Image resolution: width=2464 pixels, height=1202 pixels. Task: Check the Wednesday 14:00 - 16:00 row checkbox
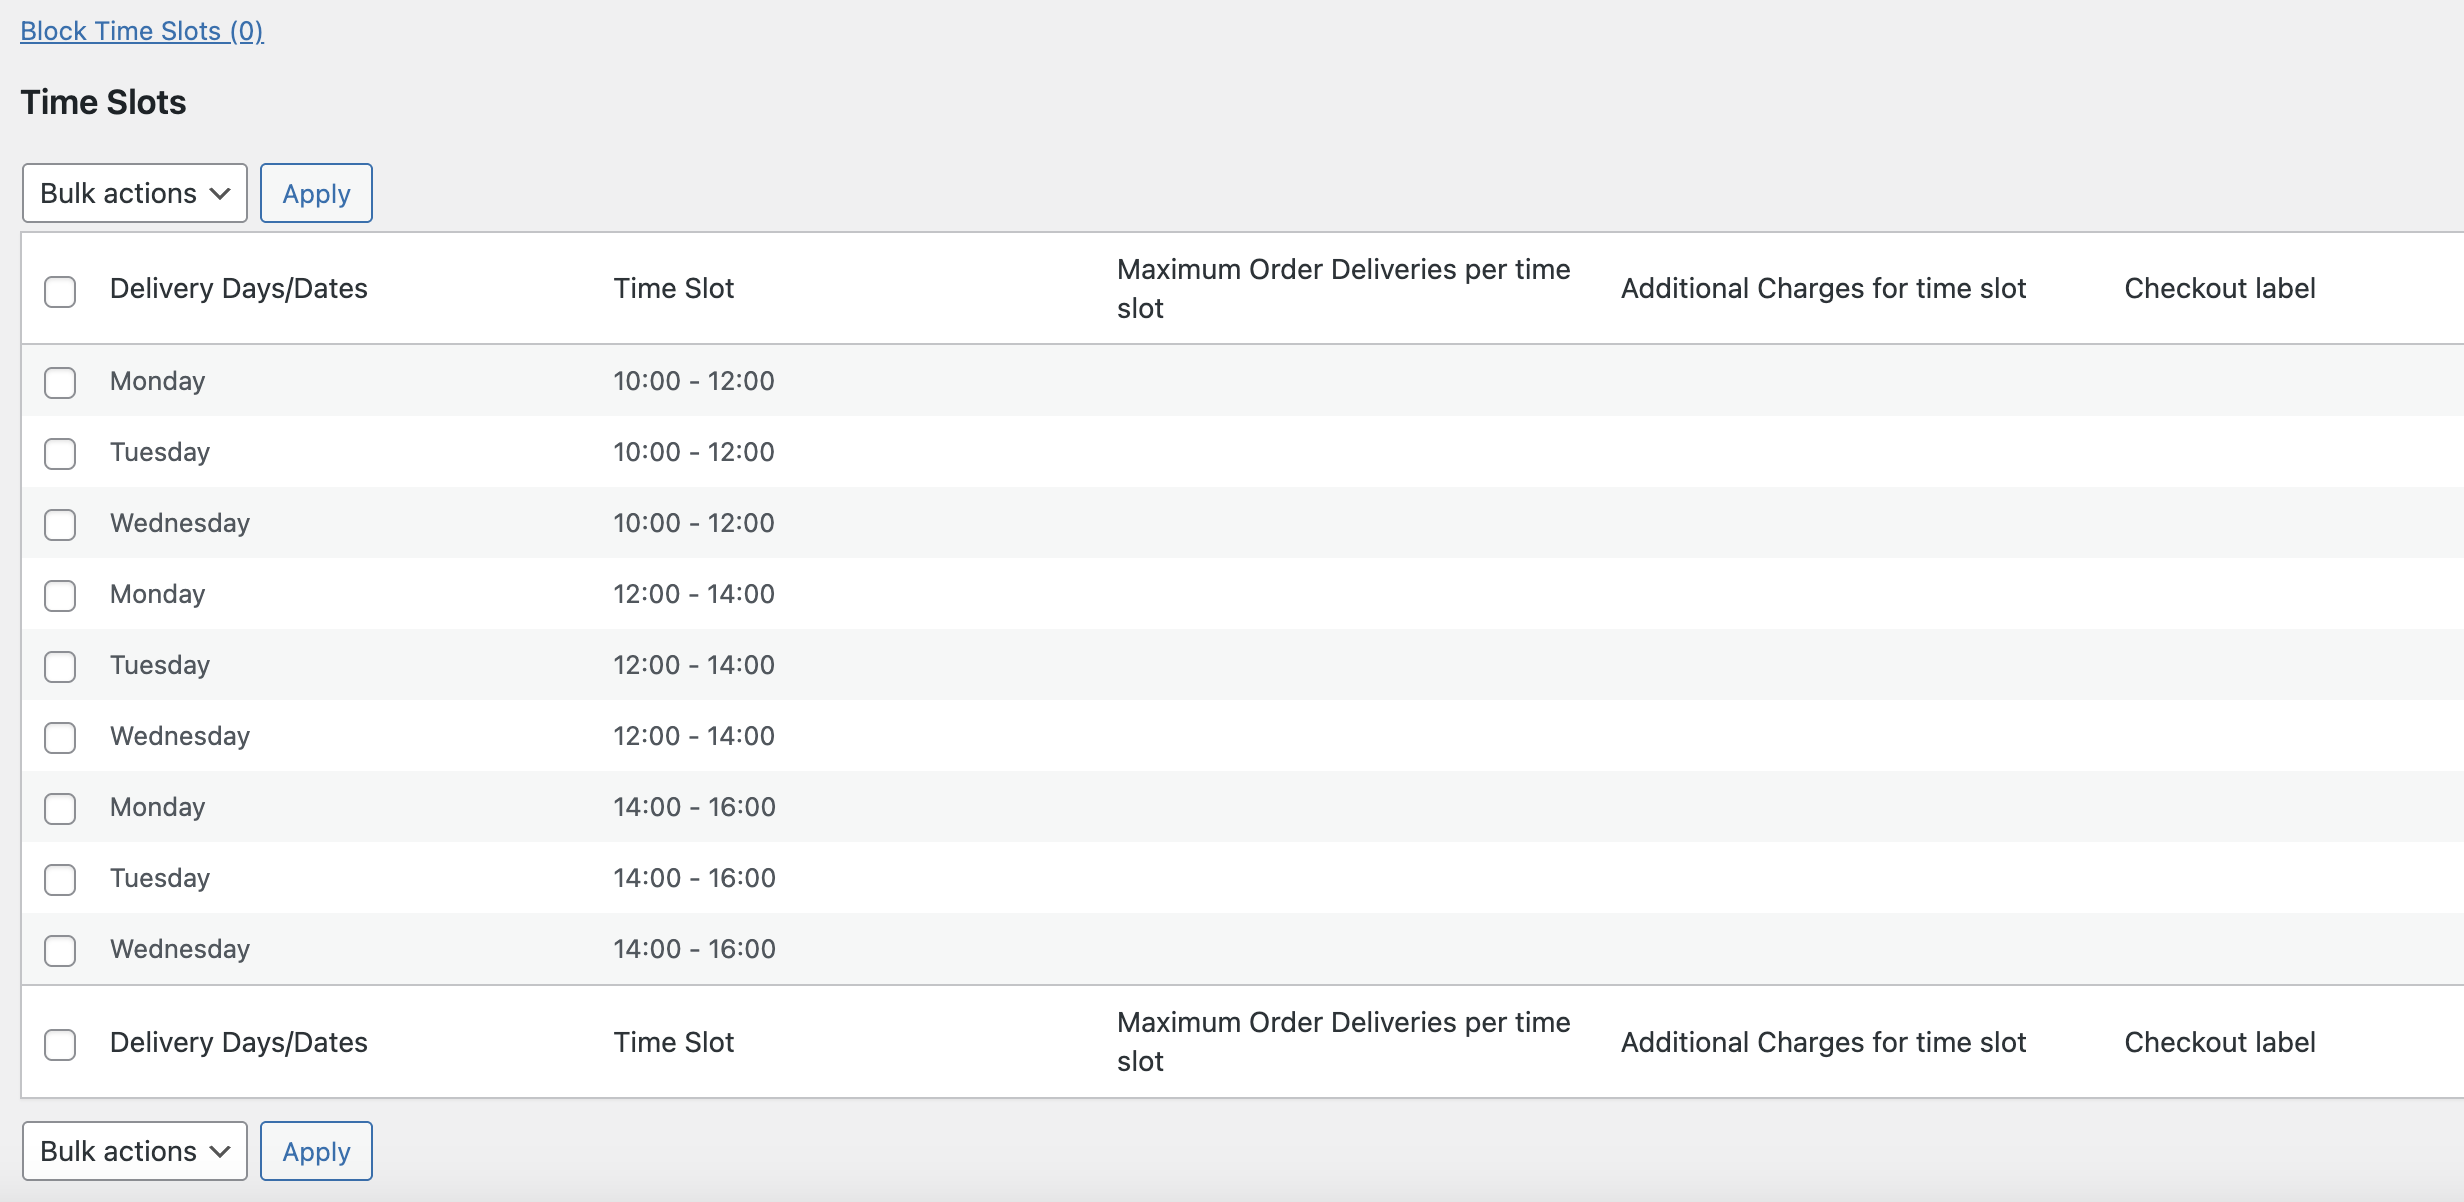[x=60, y=950]
